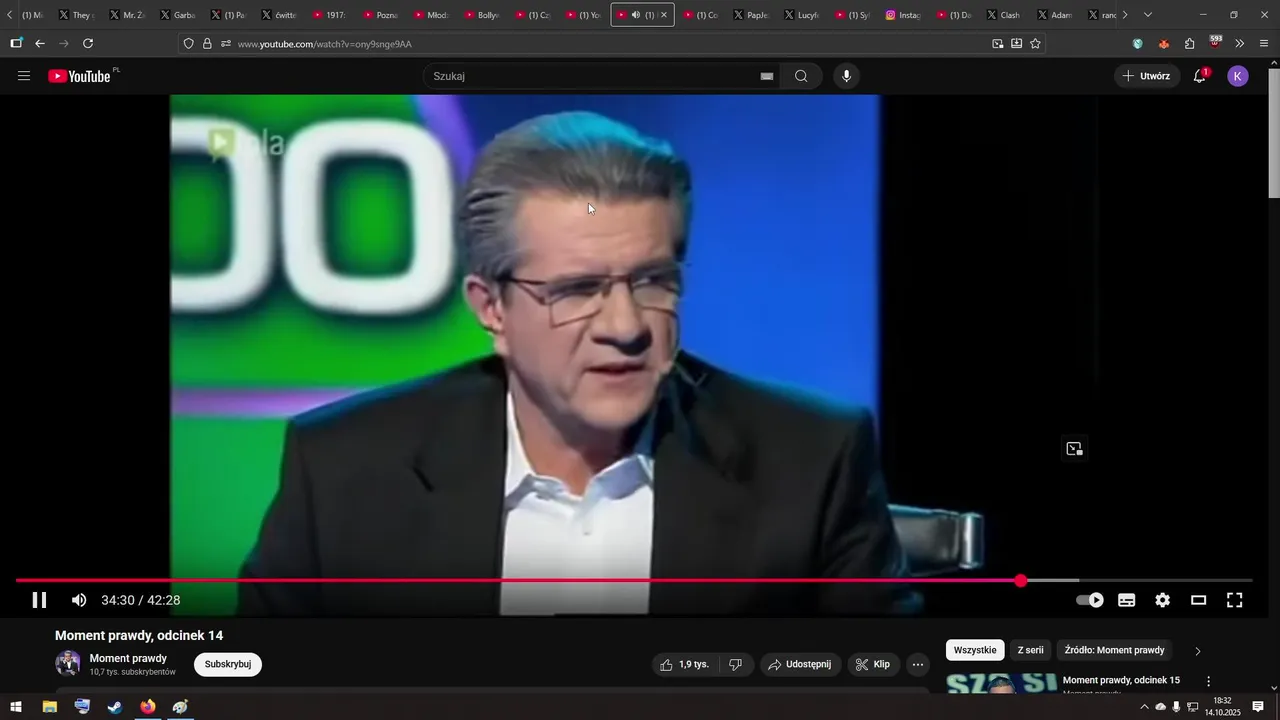Select the Wszystkie filter chip
This screenshot has width=1280, height=720.
(x=975, y=650)
